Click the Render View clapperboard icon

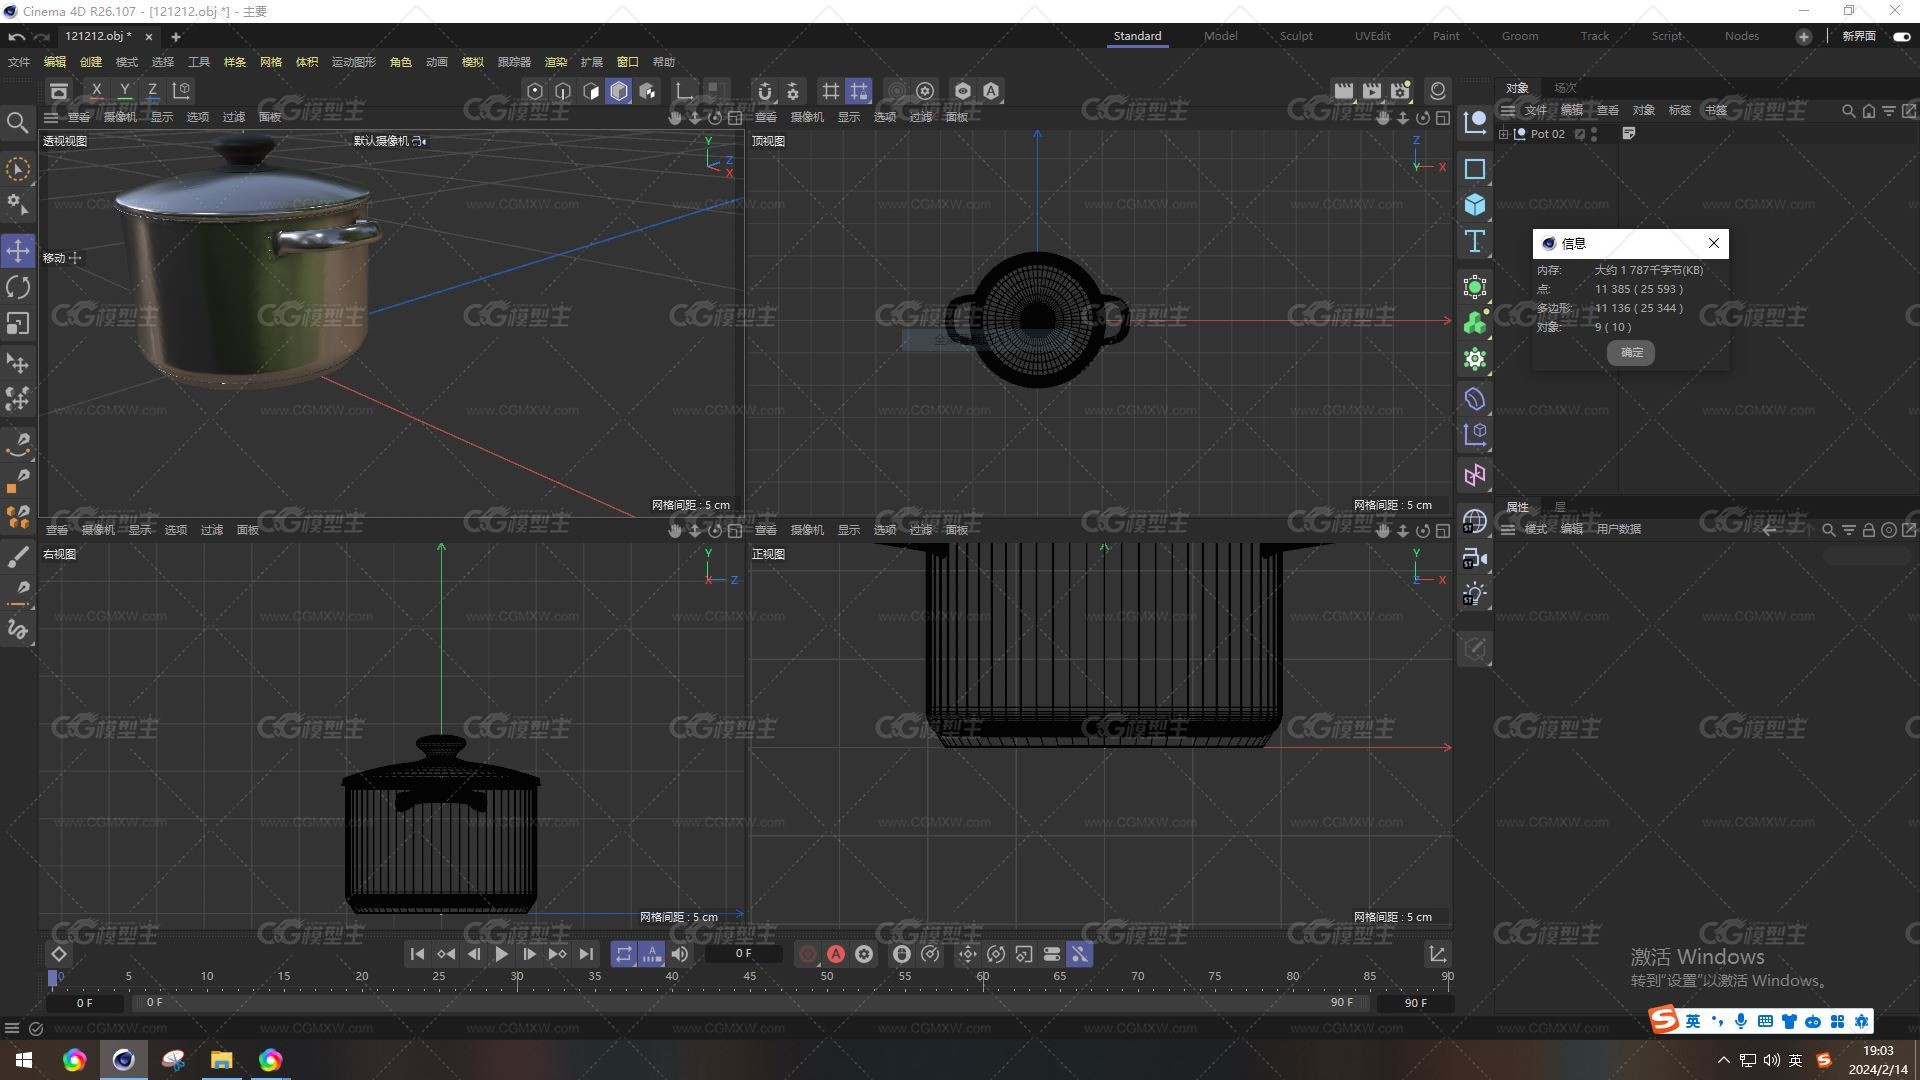[1343, 91]
